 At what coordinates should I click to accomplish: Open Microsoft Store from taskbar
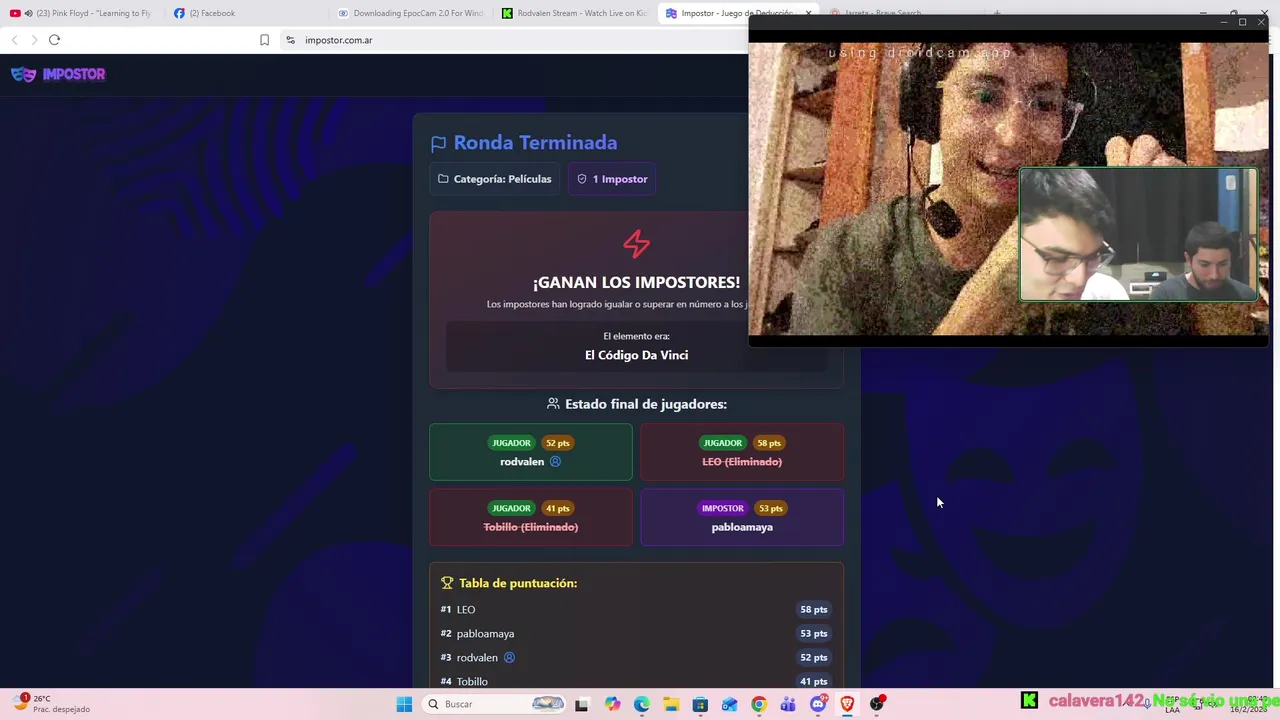pyautogui.click(x=700, y=704)
